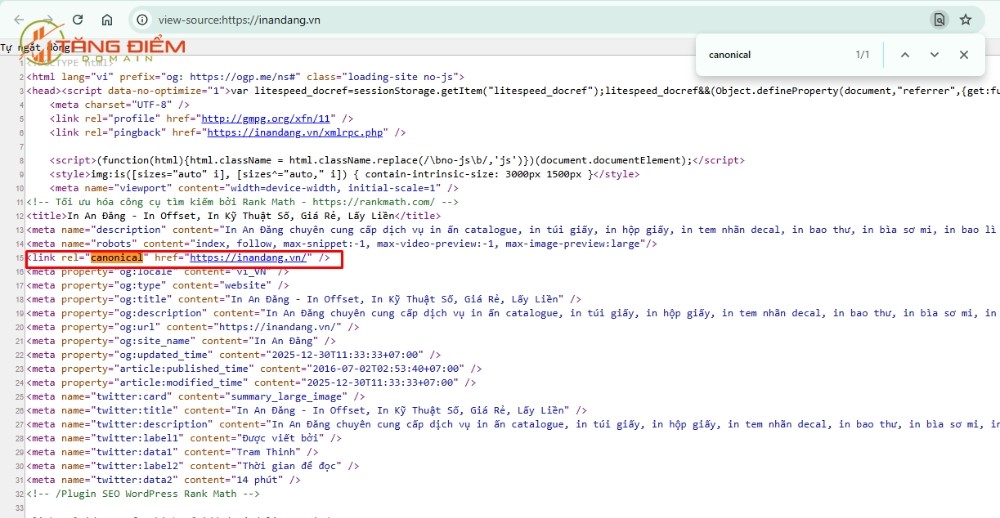Viewport: 1000px width, 518px height.
Task: Click the highlighted word canonical in source
Action: point(117,258)
